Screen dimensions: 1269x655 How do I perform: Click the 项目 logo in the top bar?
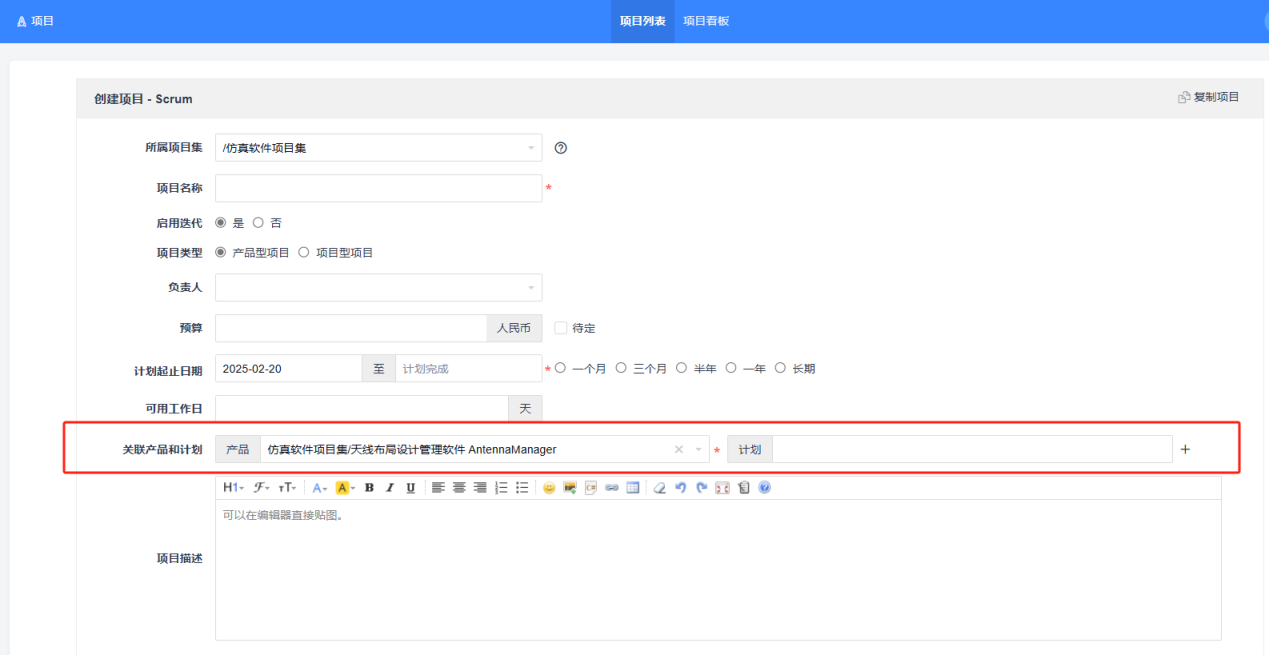35,21
